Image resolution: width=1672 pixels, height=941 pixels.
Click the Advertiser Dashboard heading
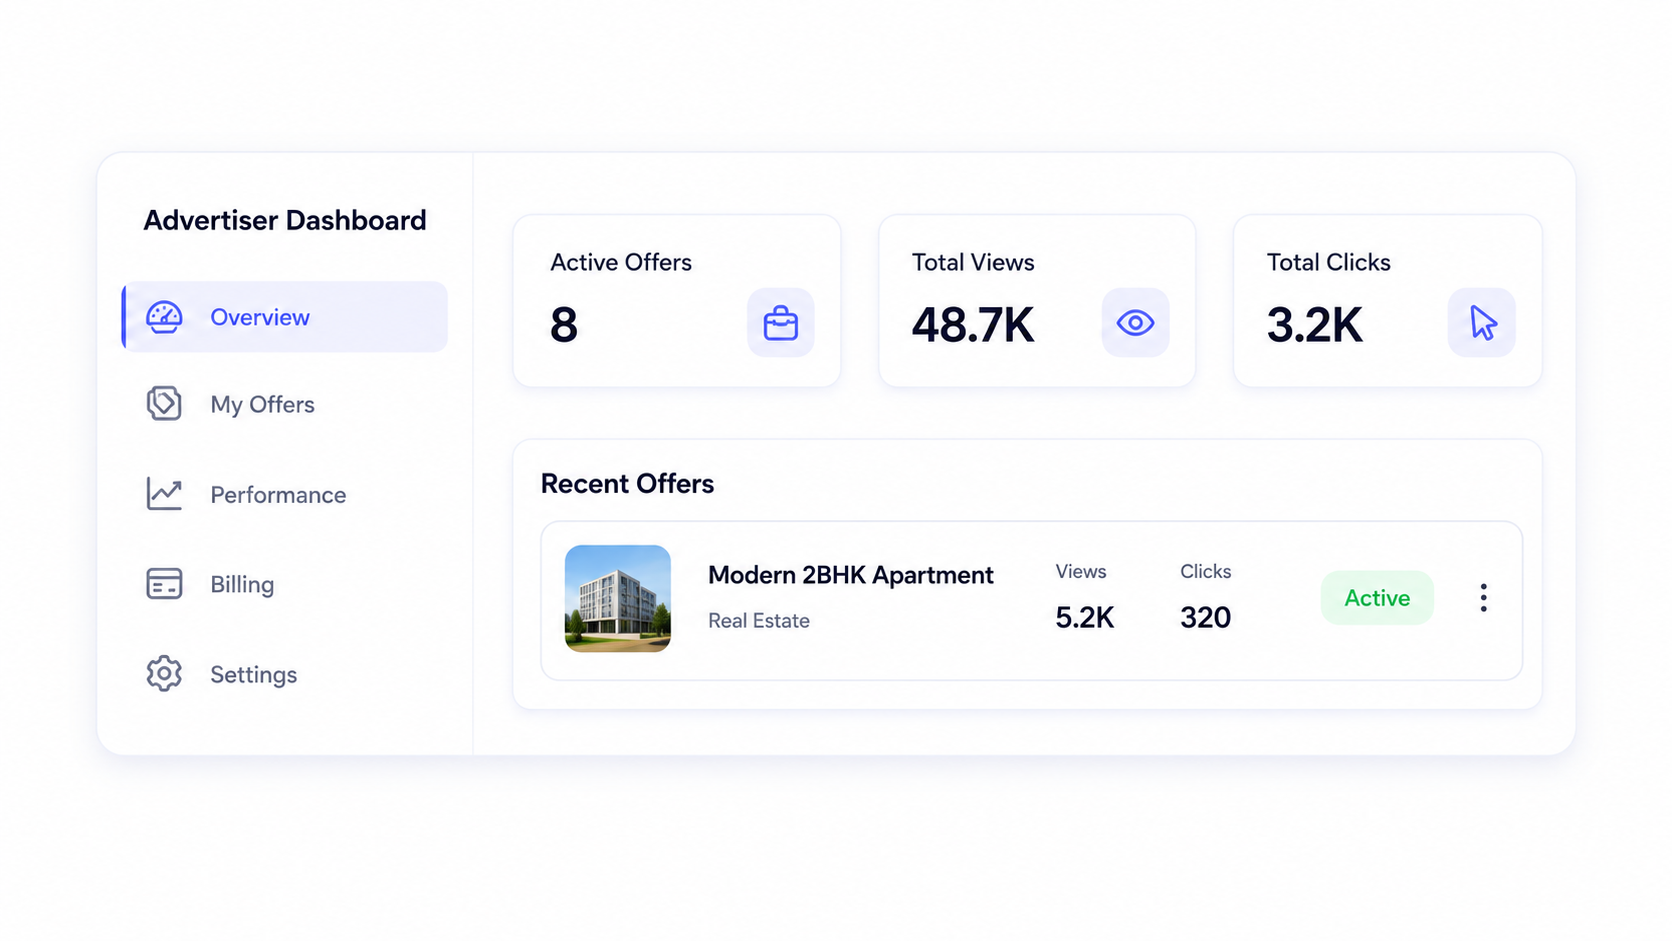pyautogui.click(x=285, y=220)
